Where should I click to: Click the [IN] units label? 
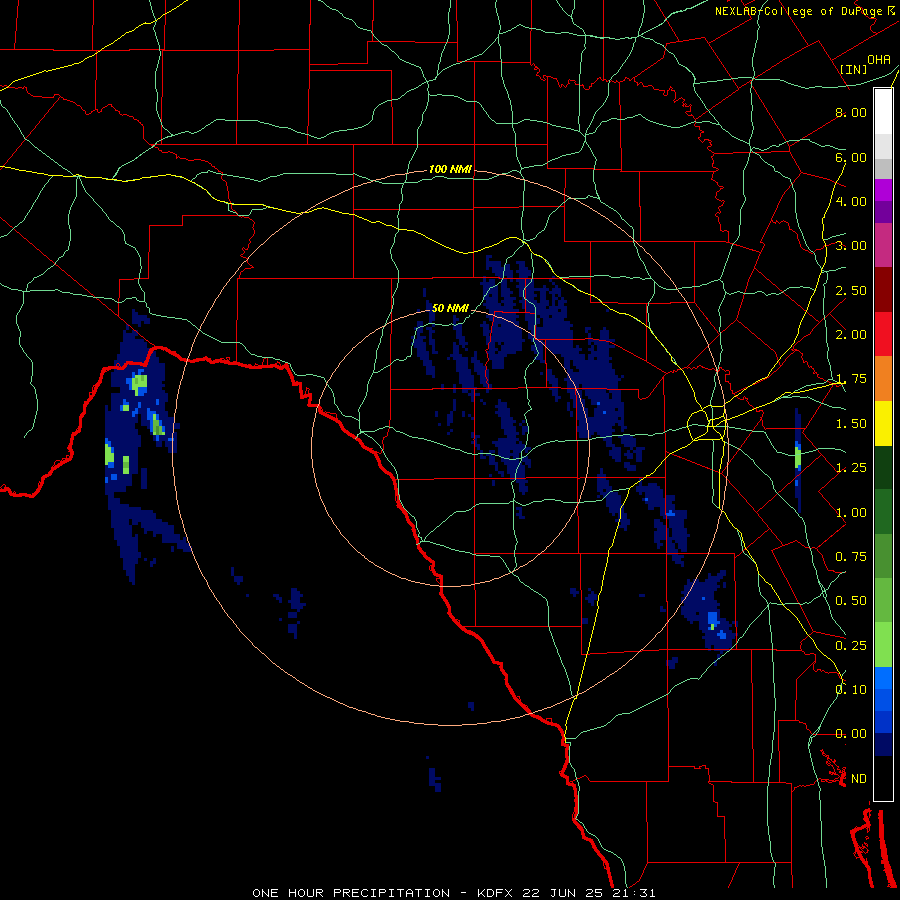point(854,69)
